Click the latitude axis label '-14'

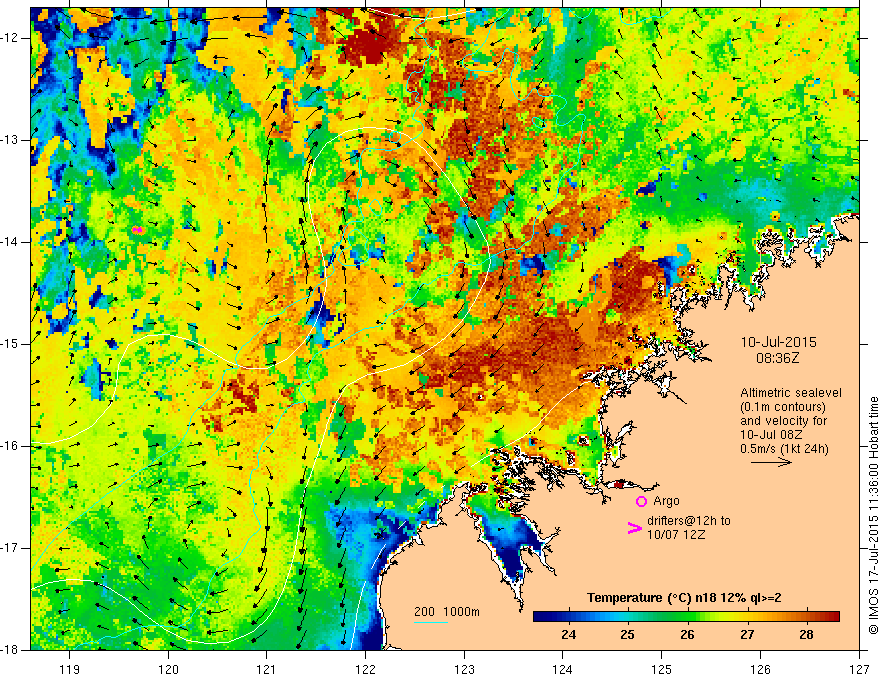[11, 242]
